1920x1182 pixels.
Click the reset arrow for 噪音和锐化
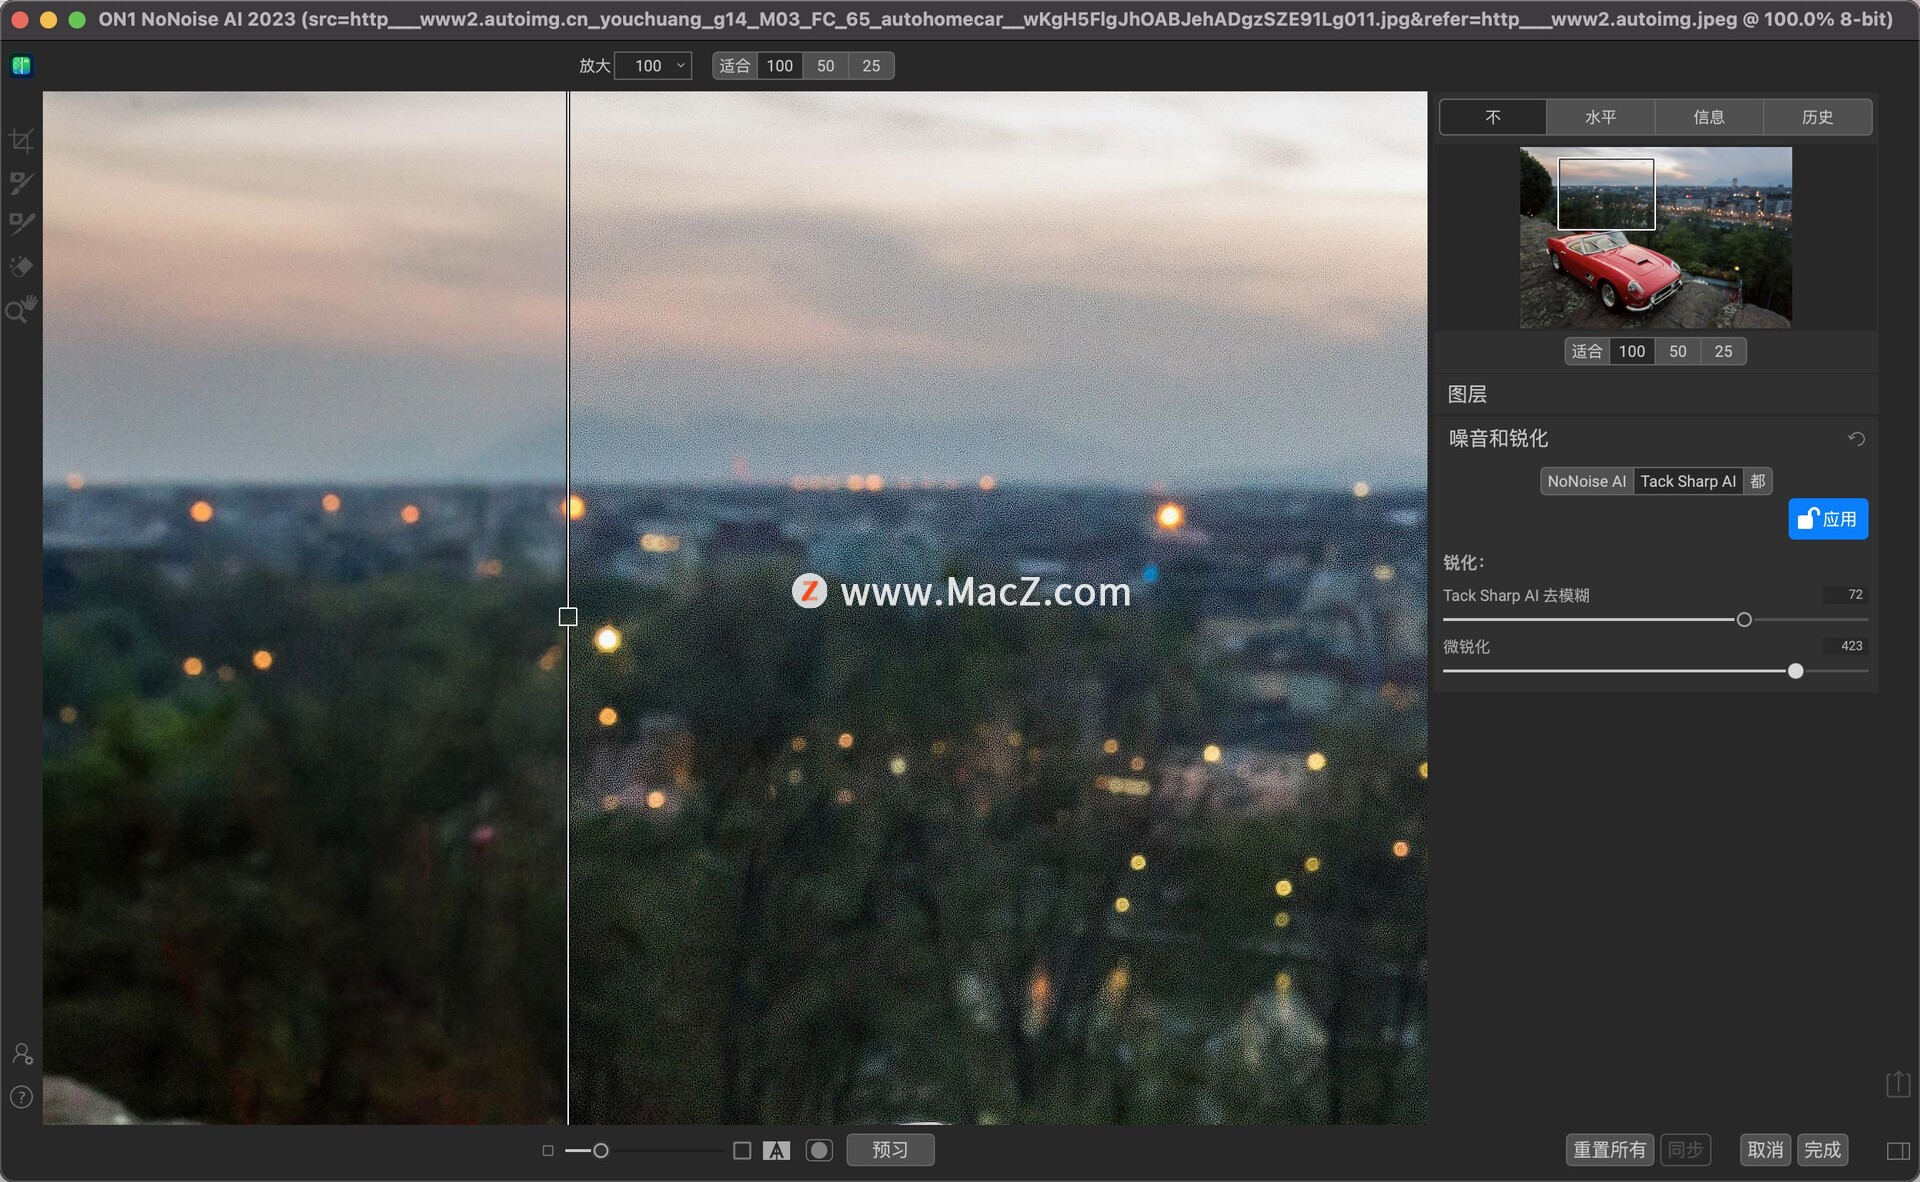tap(1856, 439)
